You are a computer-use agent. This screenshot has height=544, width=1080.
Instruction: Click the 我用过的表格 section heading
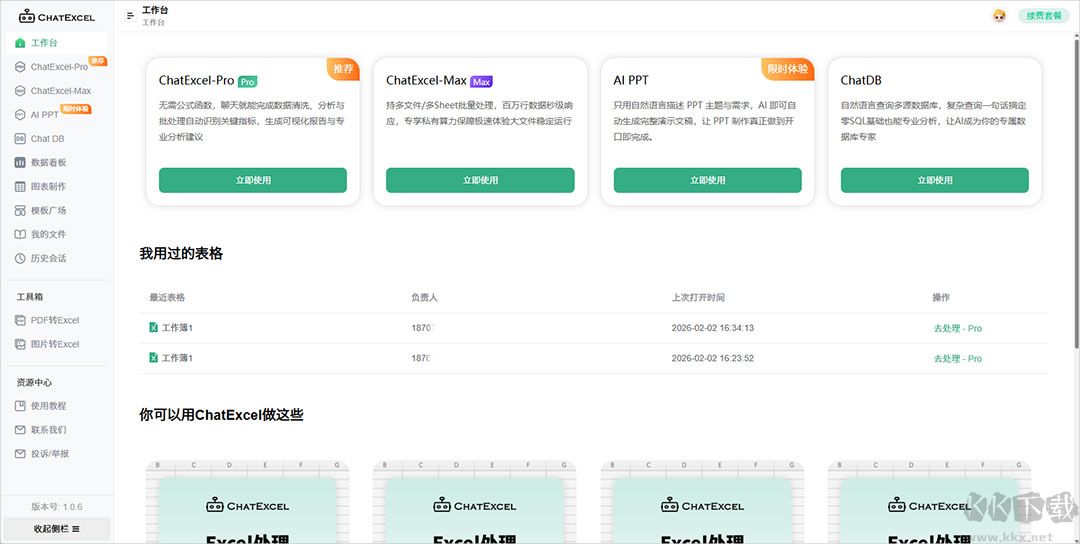click(181, 254)
